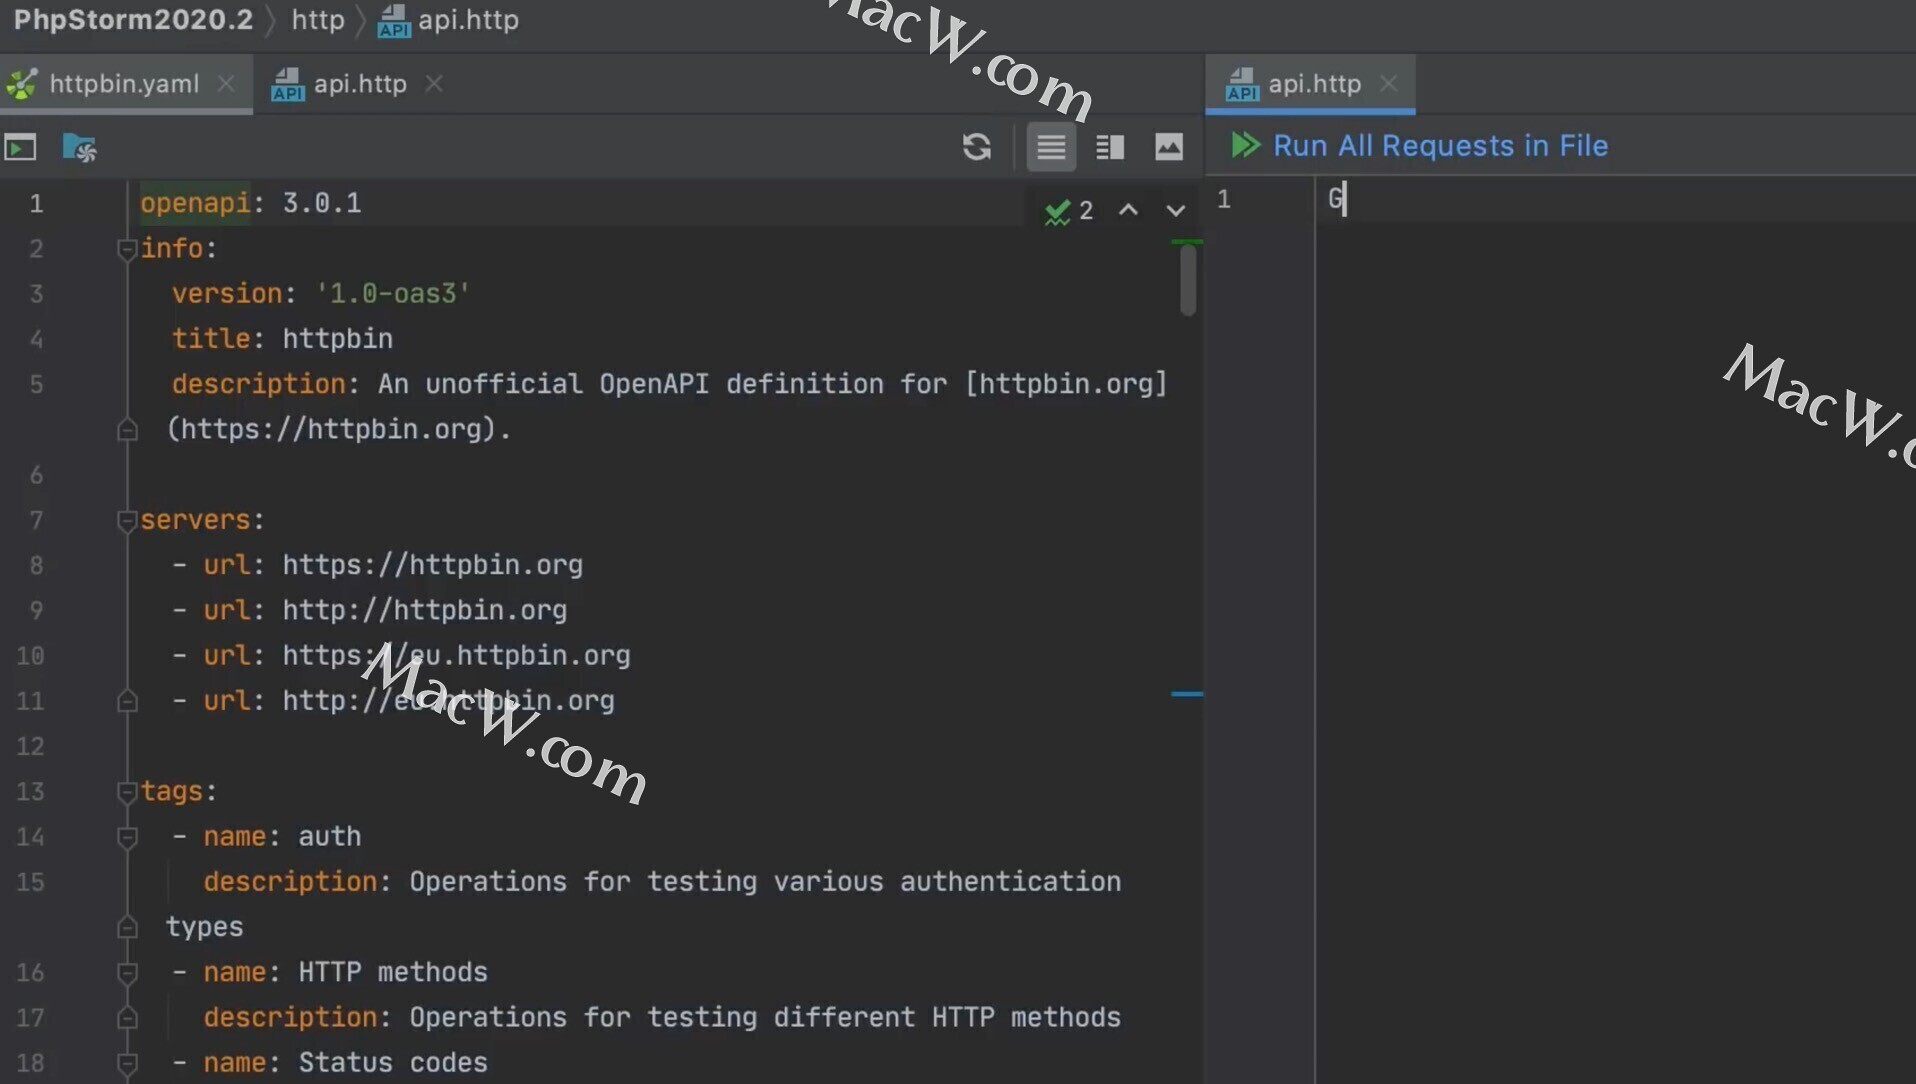Viewport: 1916px width, 1084px height.
Task: Fold the 'name: auth' entry
Action: tap(127, 837)
